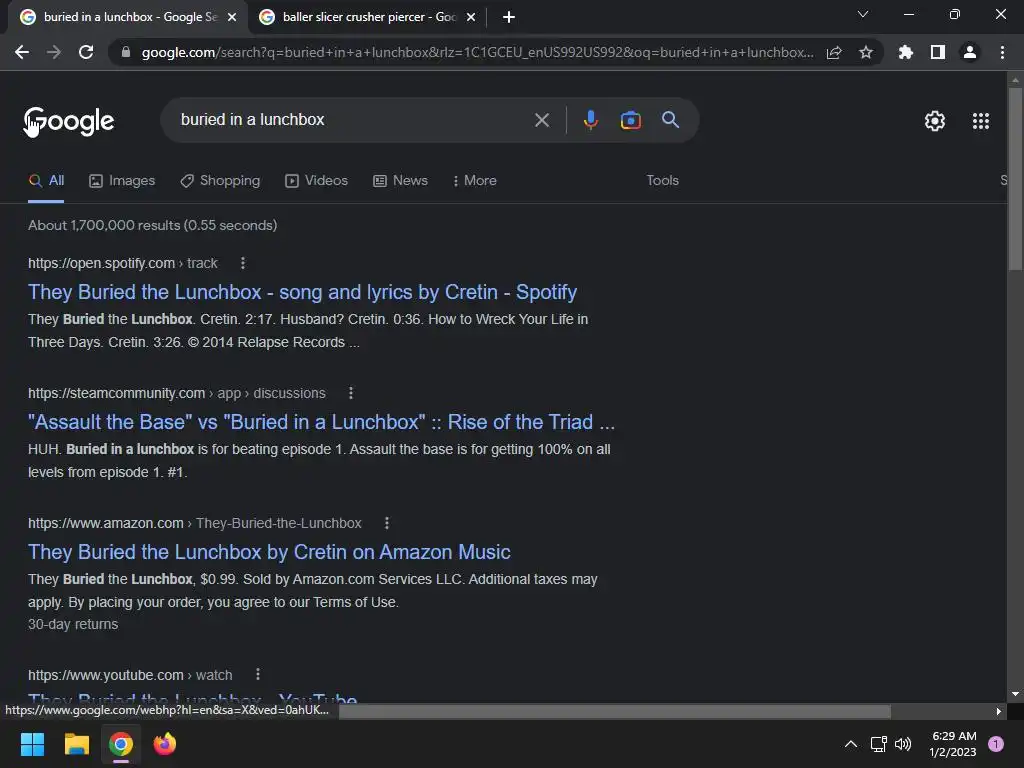Click the address bar URL
Viewport: 1024px width, 768px height.
point(477,52)
